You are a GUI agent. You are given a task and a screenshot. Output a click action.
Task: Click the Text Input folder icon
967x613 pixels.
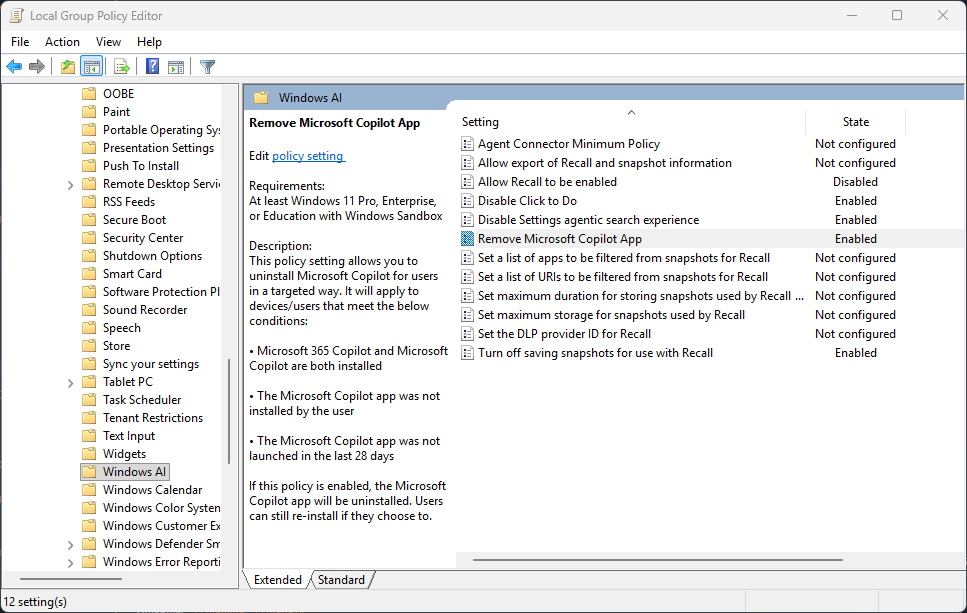click(x=89, y=436)
